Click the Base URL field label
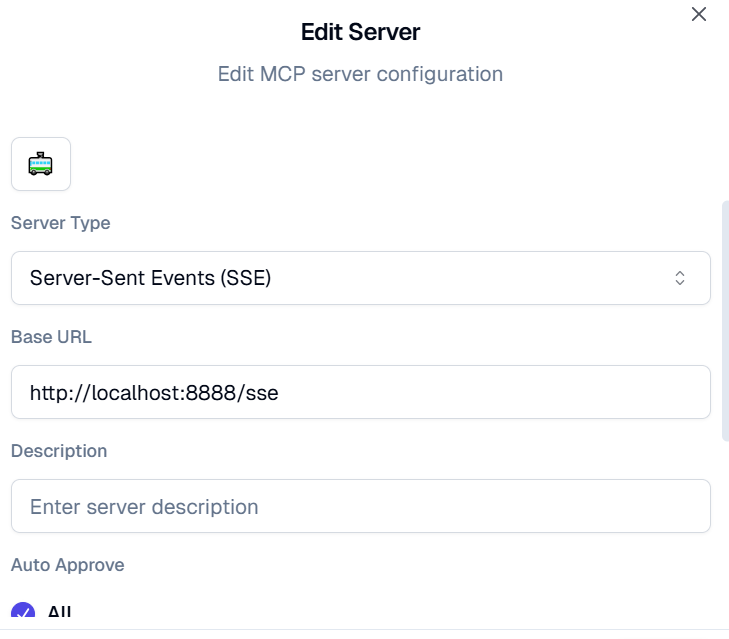 51,337
